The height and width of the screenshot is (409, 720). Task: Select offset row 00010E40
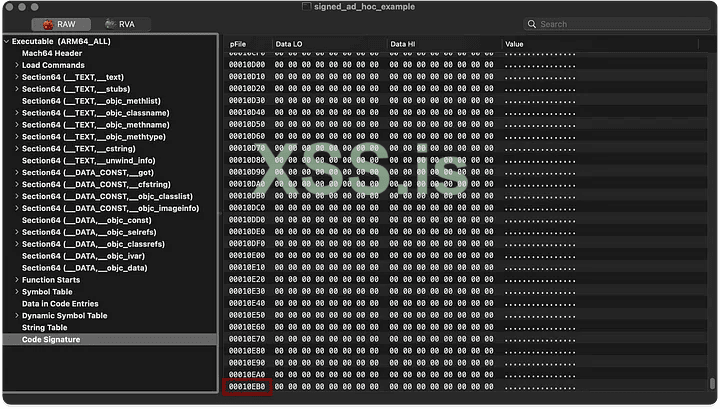coord(466,304)
